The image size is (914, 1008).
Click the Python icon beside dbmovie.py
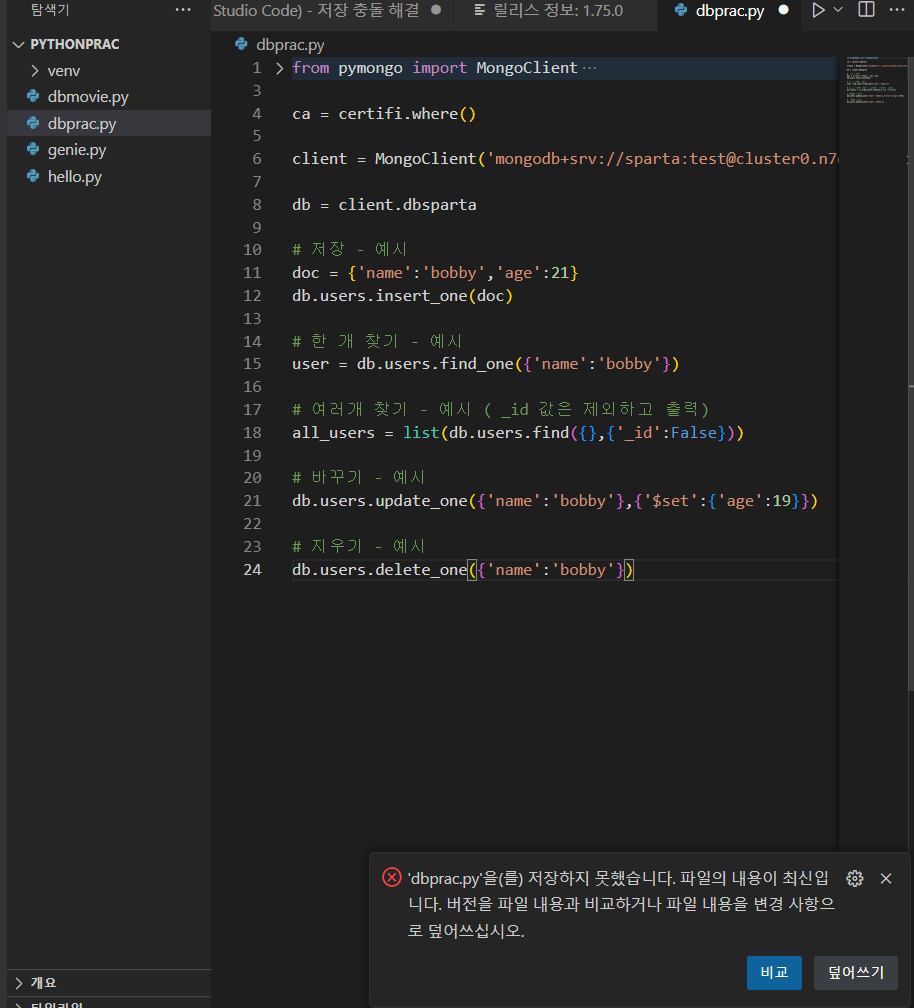(x=33, y=96)
